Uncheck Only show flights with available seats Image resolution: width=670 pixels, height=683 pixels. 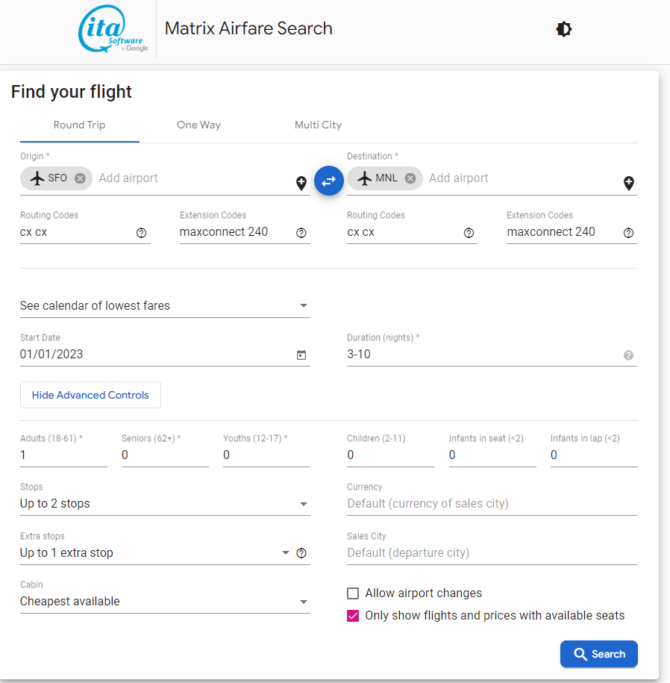coord(353,615)
